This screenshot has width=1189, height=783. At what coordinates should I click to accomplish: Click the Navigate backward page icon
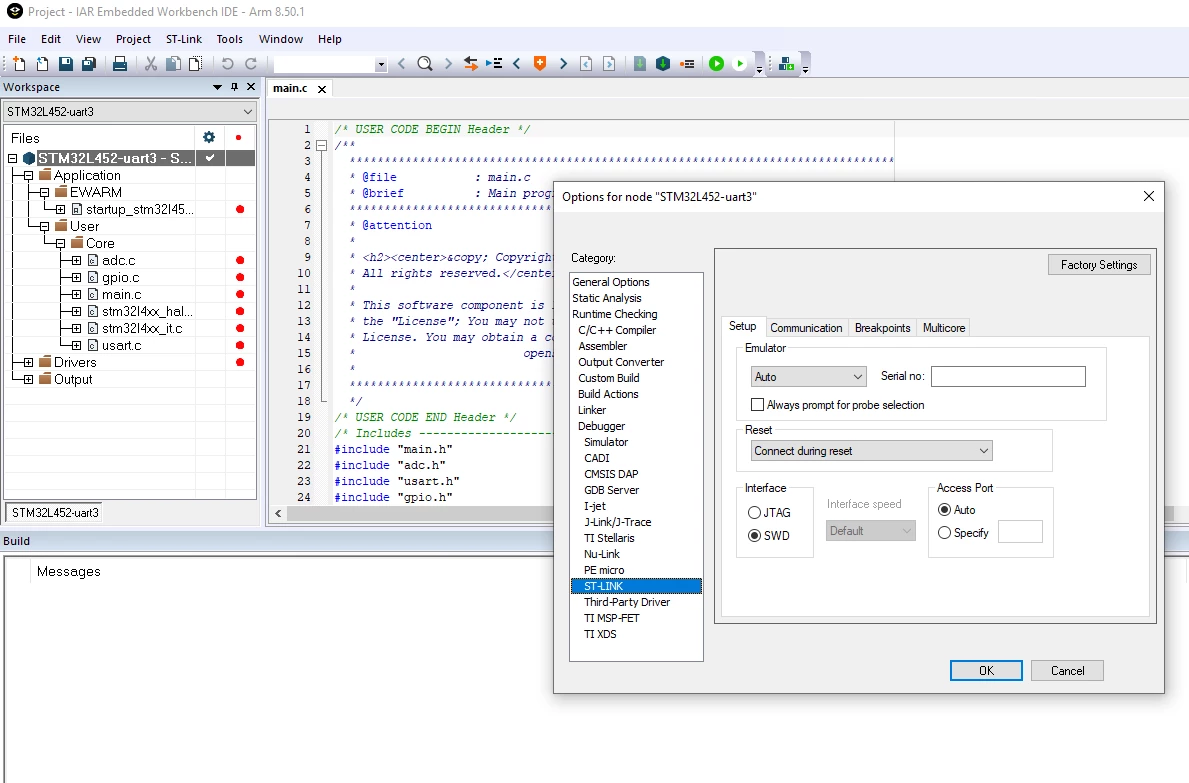coord(586,64)
